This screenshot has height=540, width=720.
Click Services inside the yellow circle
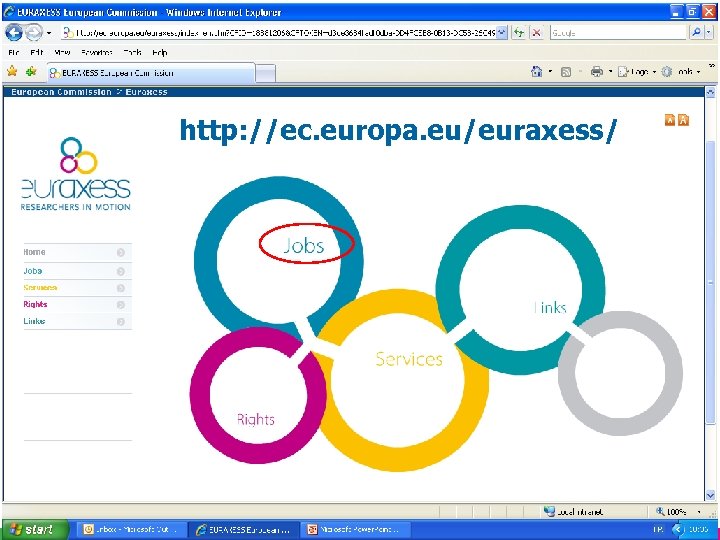pyautogui.click(x=409, y=359)
